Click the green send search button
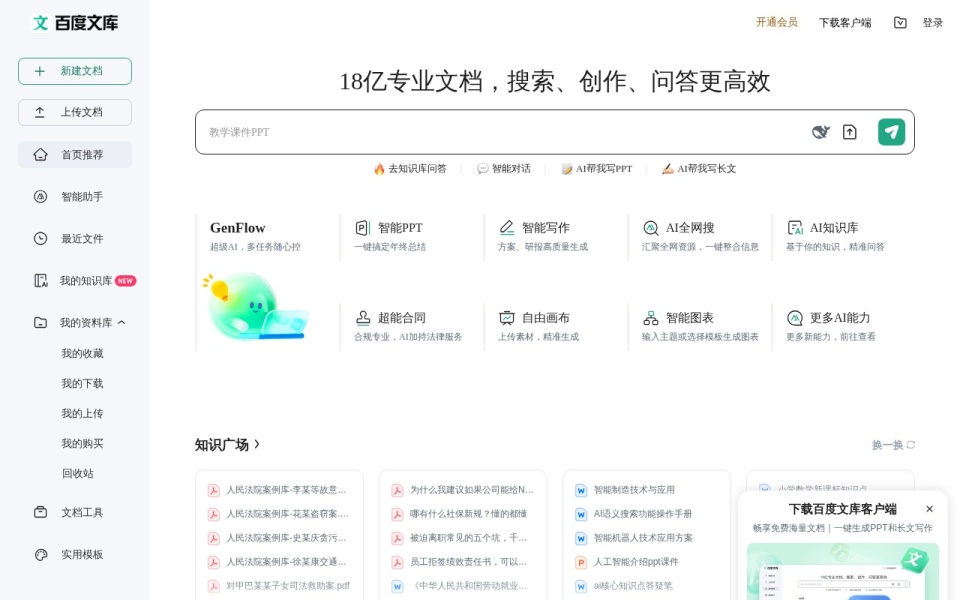Viewport: 960px width, 600px height. tap(891, 132)
